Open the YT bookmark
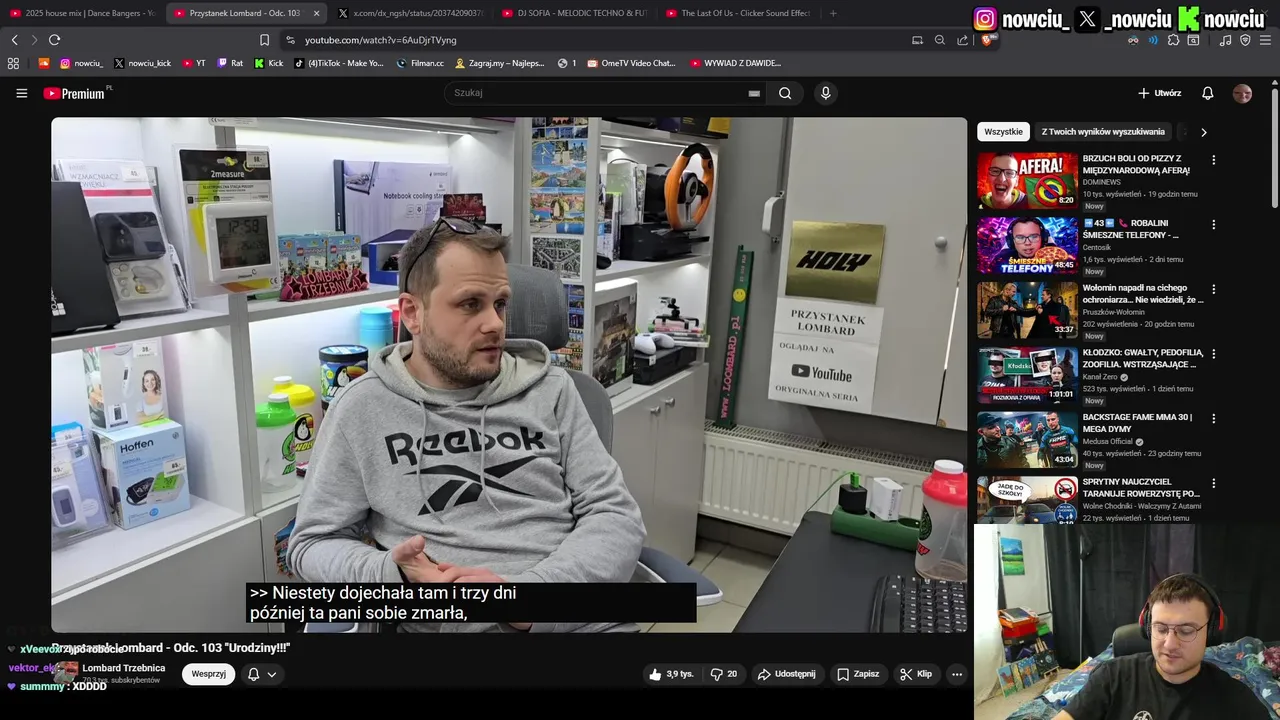This screenshot has height=720, width=1280. [x=194, y=63]
